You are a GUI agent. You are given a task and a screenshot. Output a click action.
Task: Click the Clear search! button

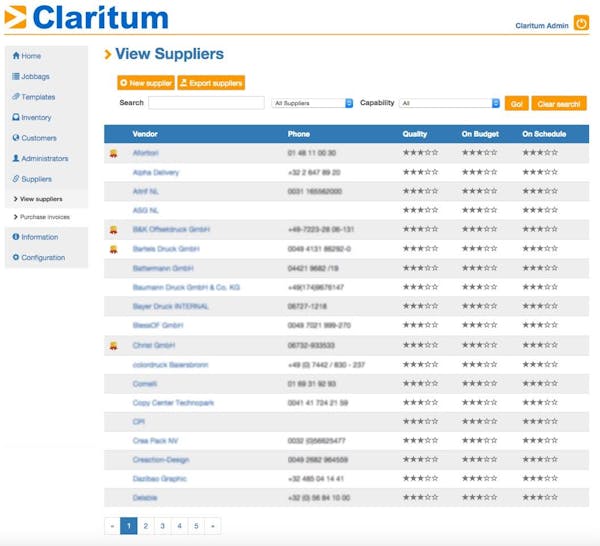click(559, 103)
